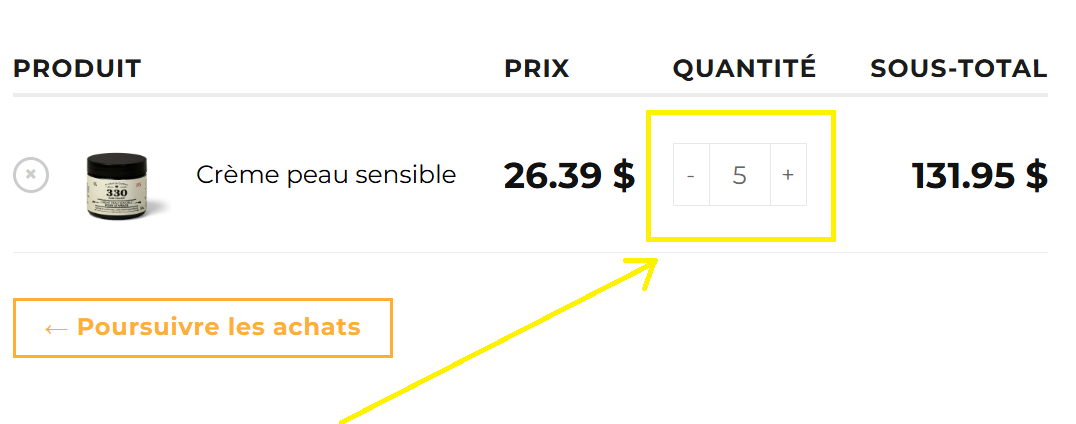This screenshot has width=1076, height=424.
Task: Click the dollar sign after 26.39
Action: click(x=623, y=176)
